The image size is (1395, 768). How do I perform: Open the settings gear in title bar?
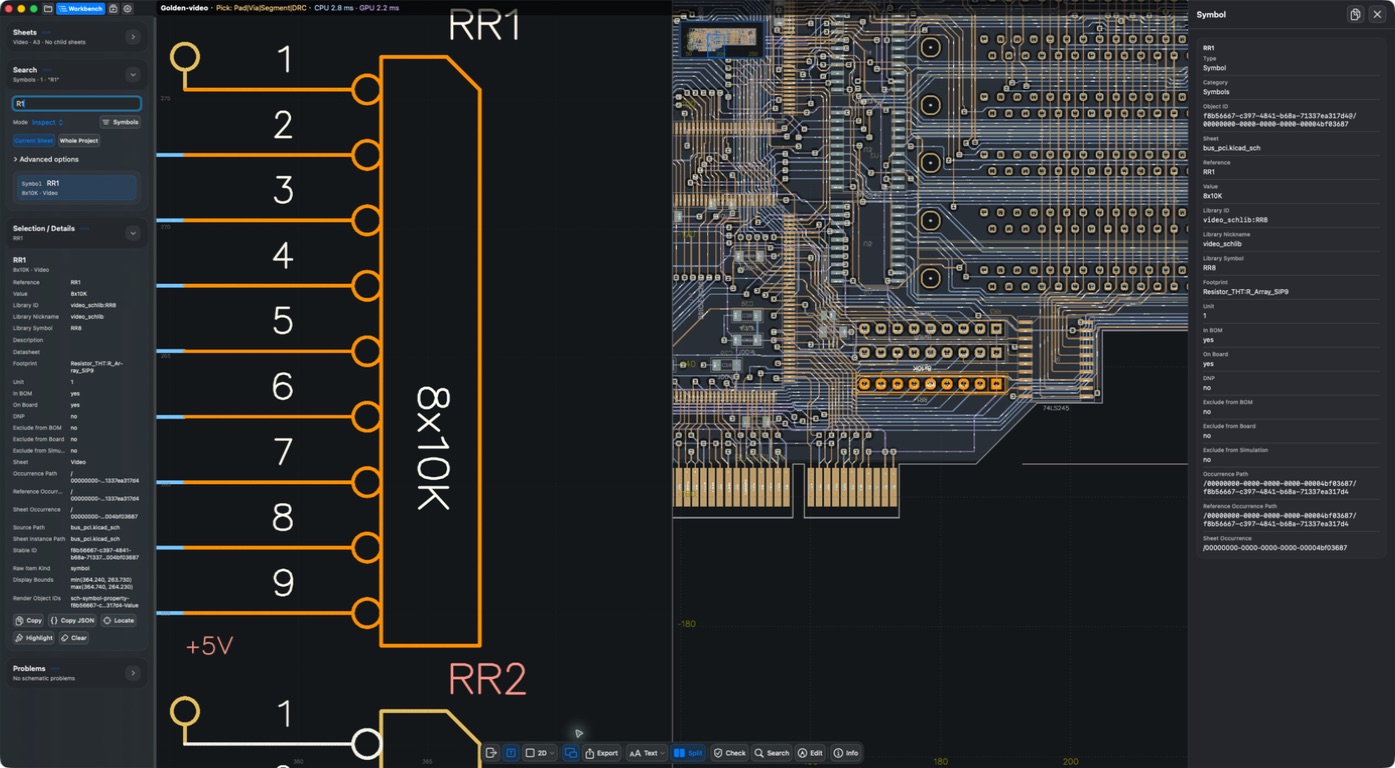[x=127, y=8]
